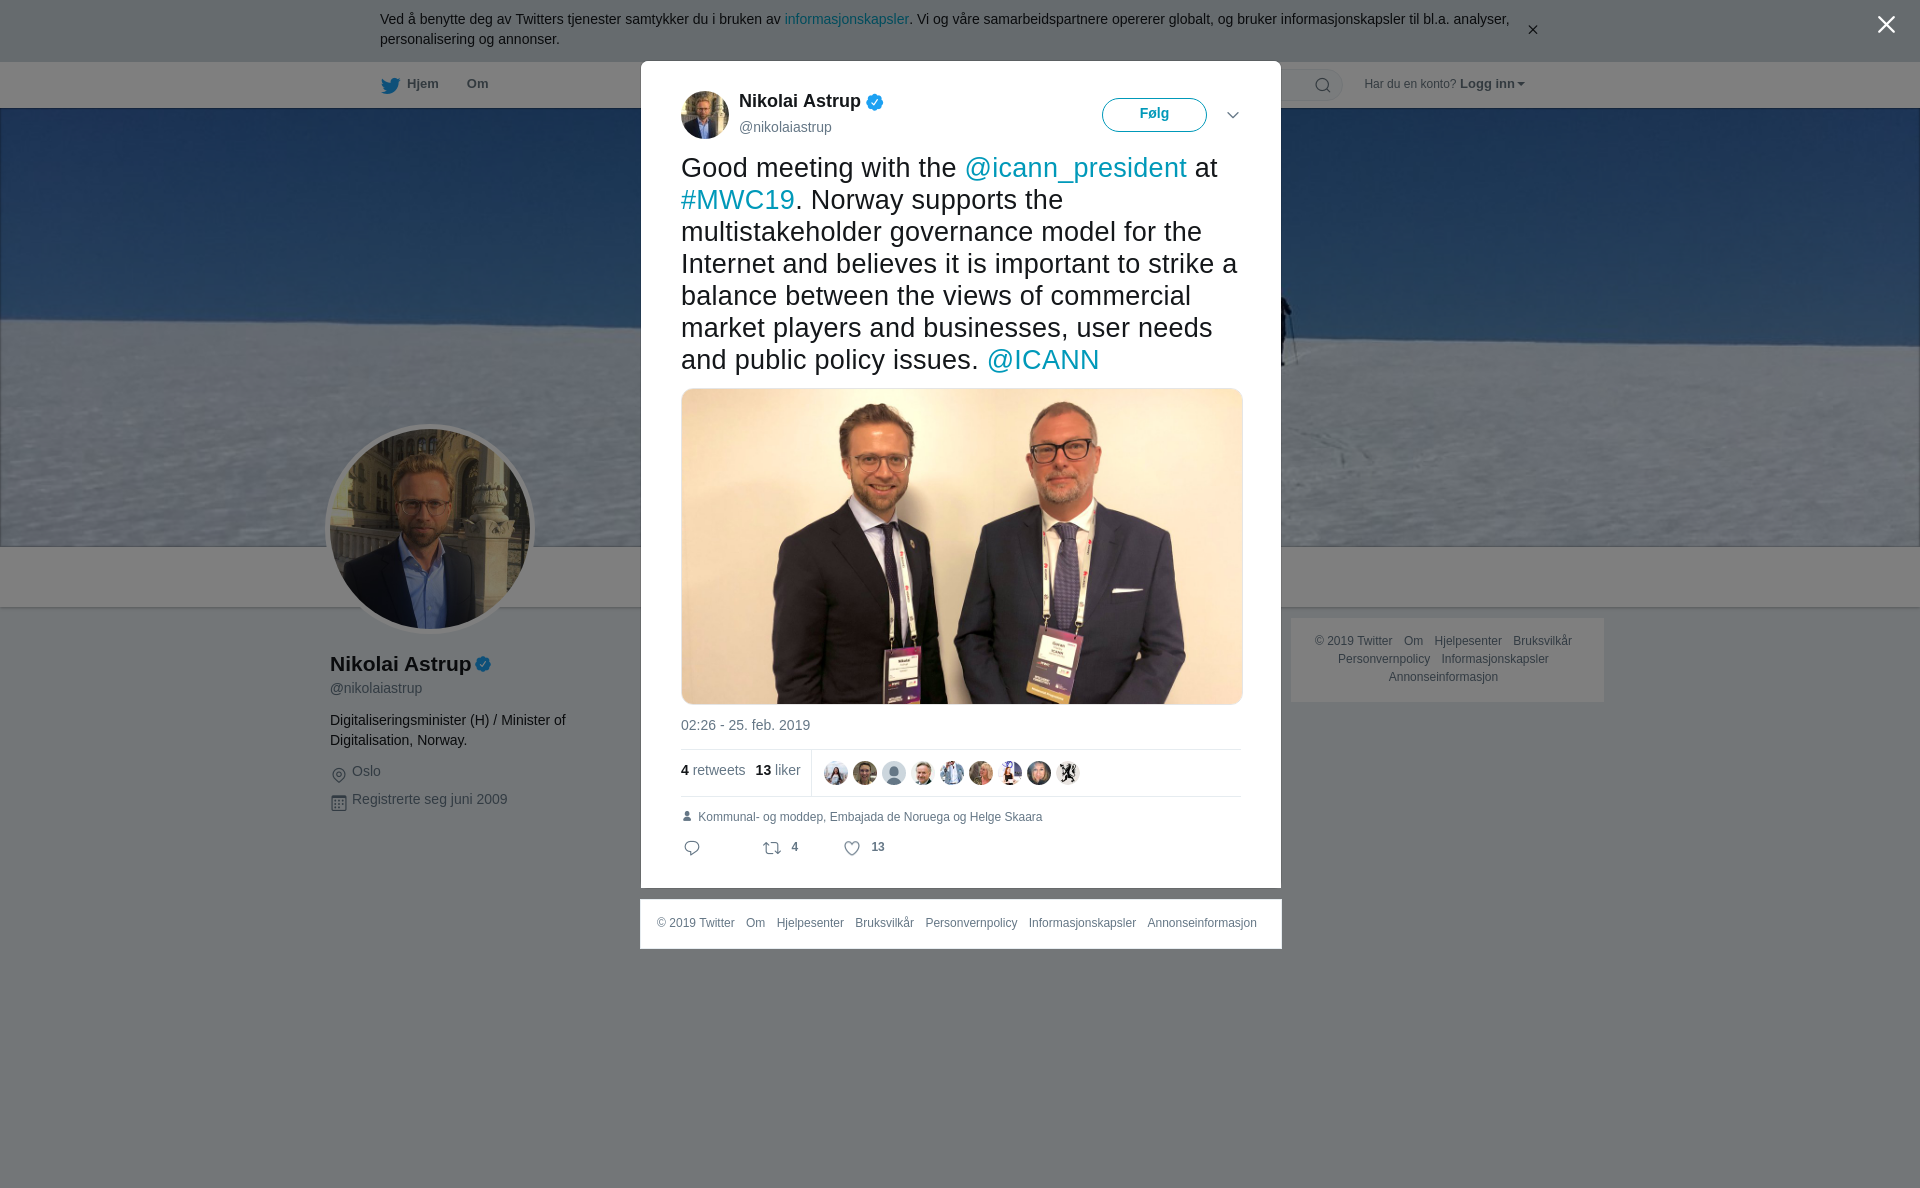Open first liker's avatar thumbnail
This screenshot has width=1920, height=1188.
coord(836,773)
